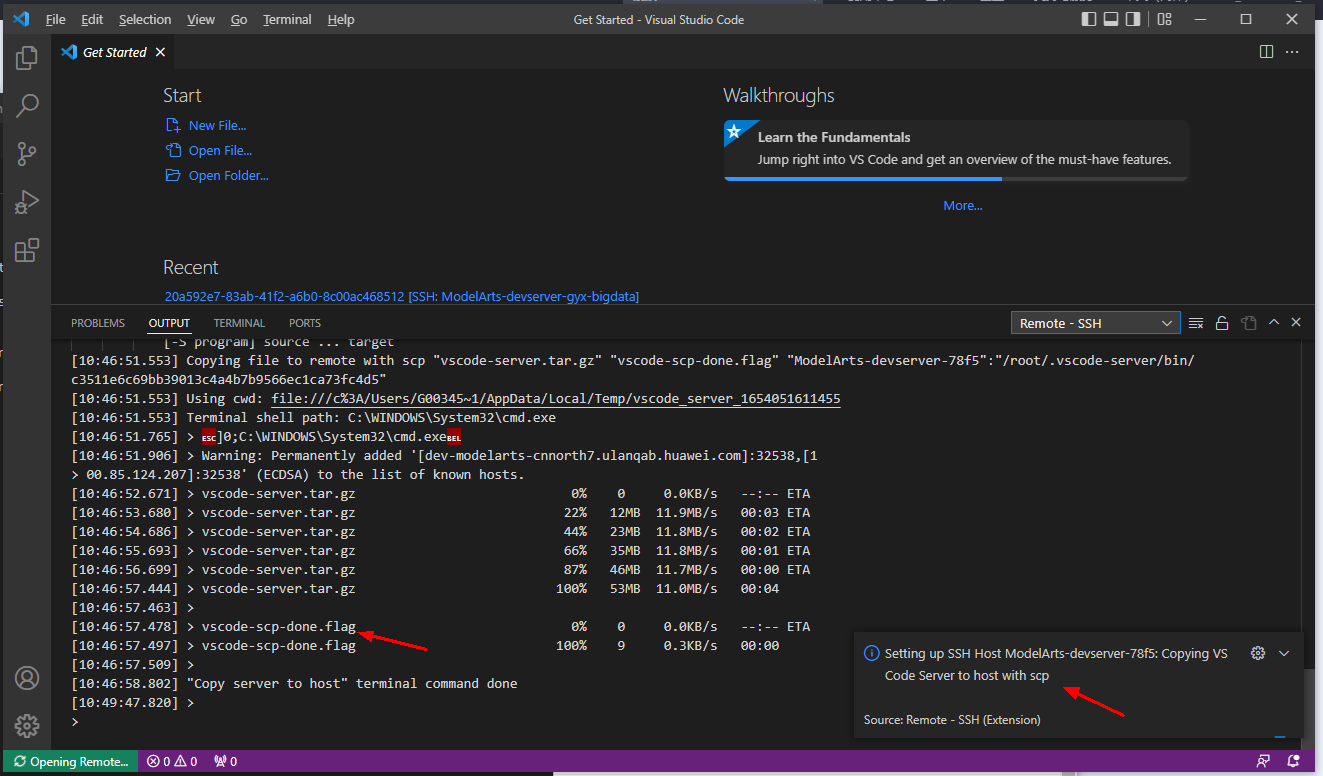1323x776 pixels.
Task: Click the notification message about copying VS Code Server
Action: [1056, 664]
